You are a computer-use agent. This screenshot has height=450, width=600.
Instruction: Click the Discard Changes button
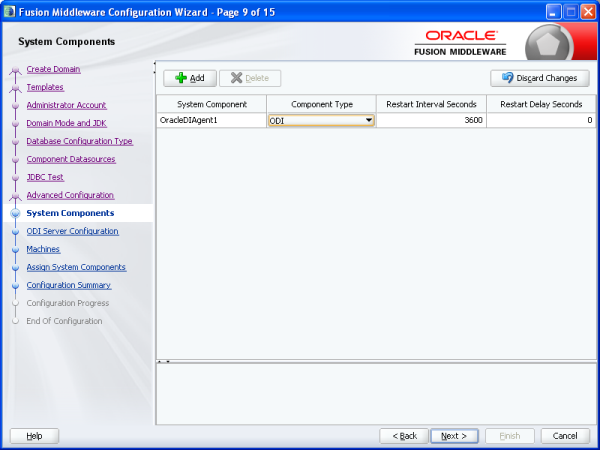coord(539,78)
